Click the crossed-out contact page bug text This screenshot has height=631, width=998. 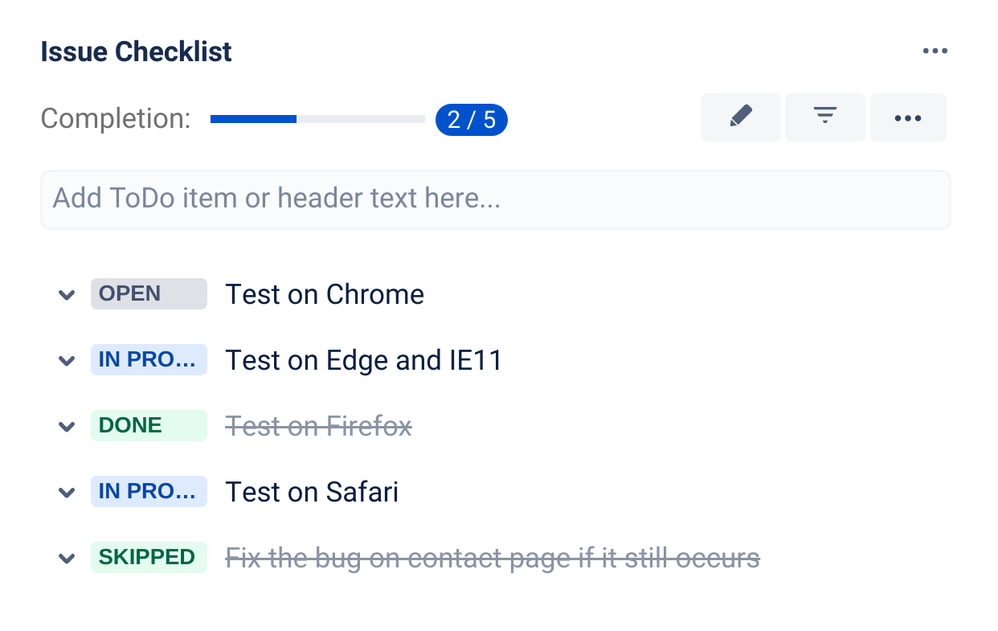[x=492, y=558]
